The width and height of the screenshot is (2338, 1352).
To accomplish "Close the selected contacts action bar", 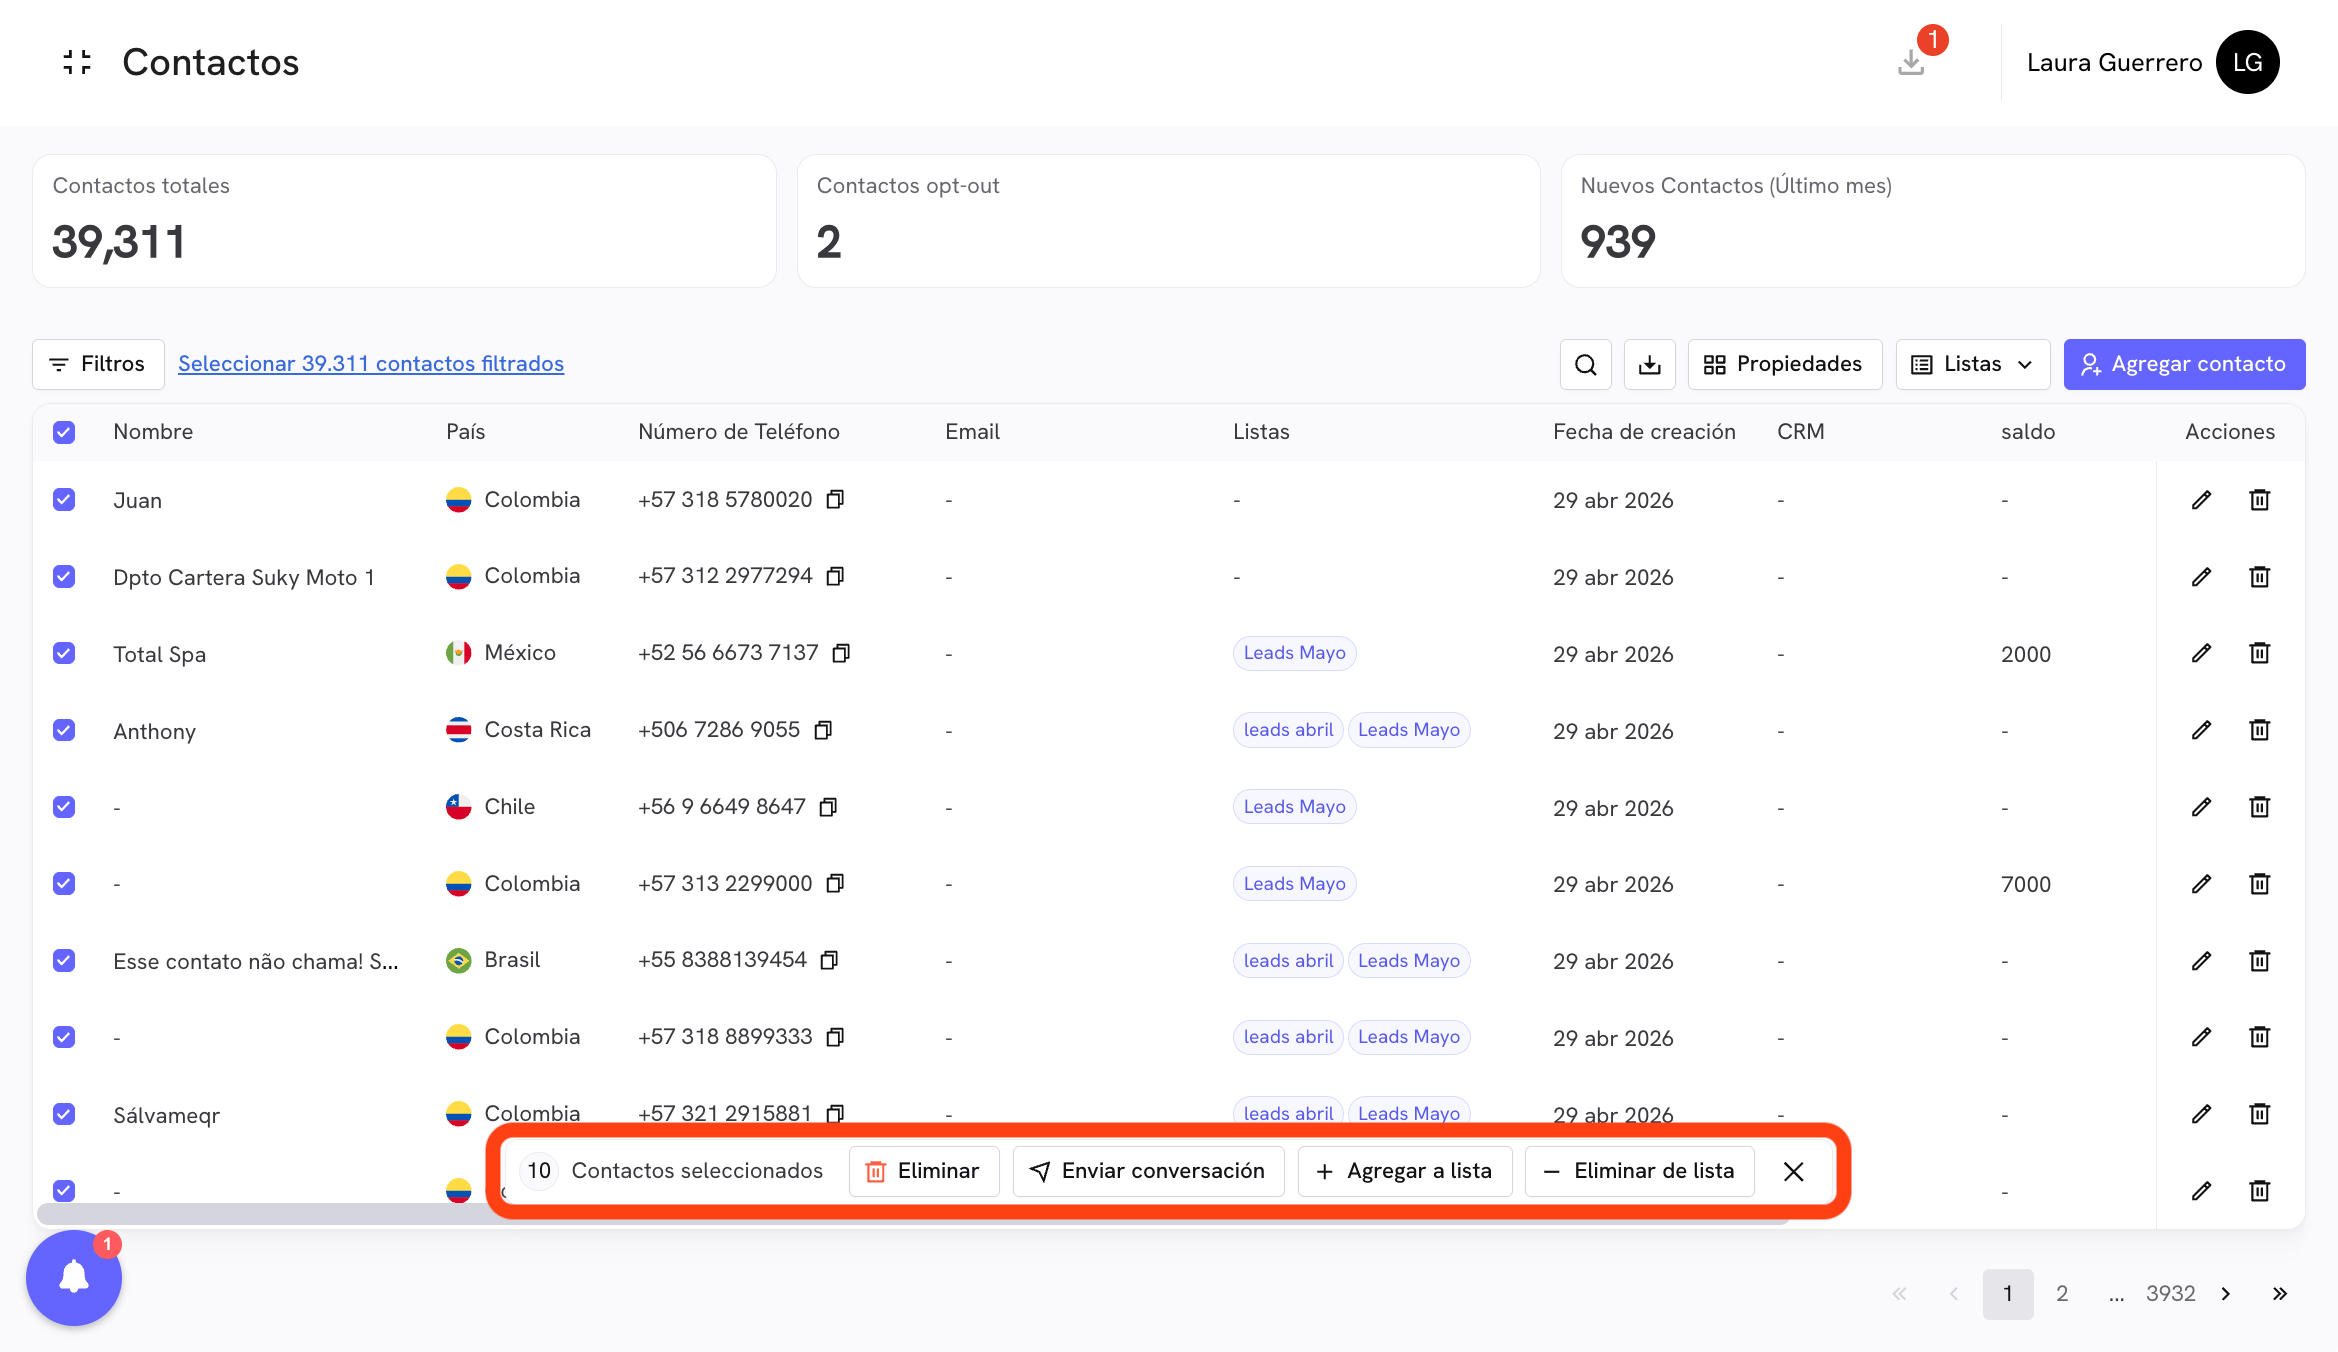I will coord(1794,1171).
